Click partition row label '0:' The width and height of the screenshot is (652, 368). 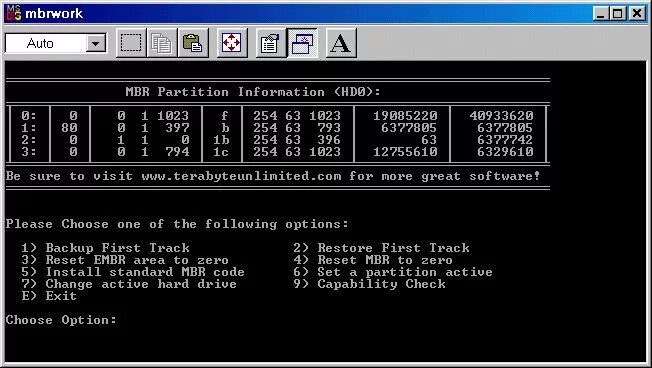pos(29,116)
